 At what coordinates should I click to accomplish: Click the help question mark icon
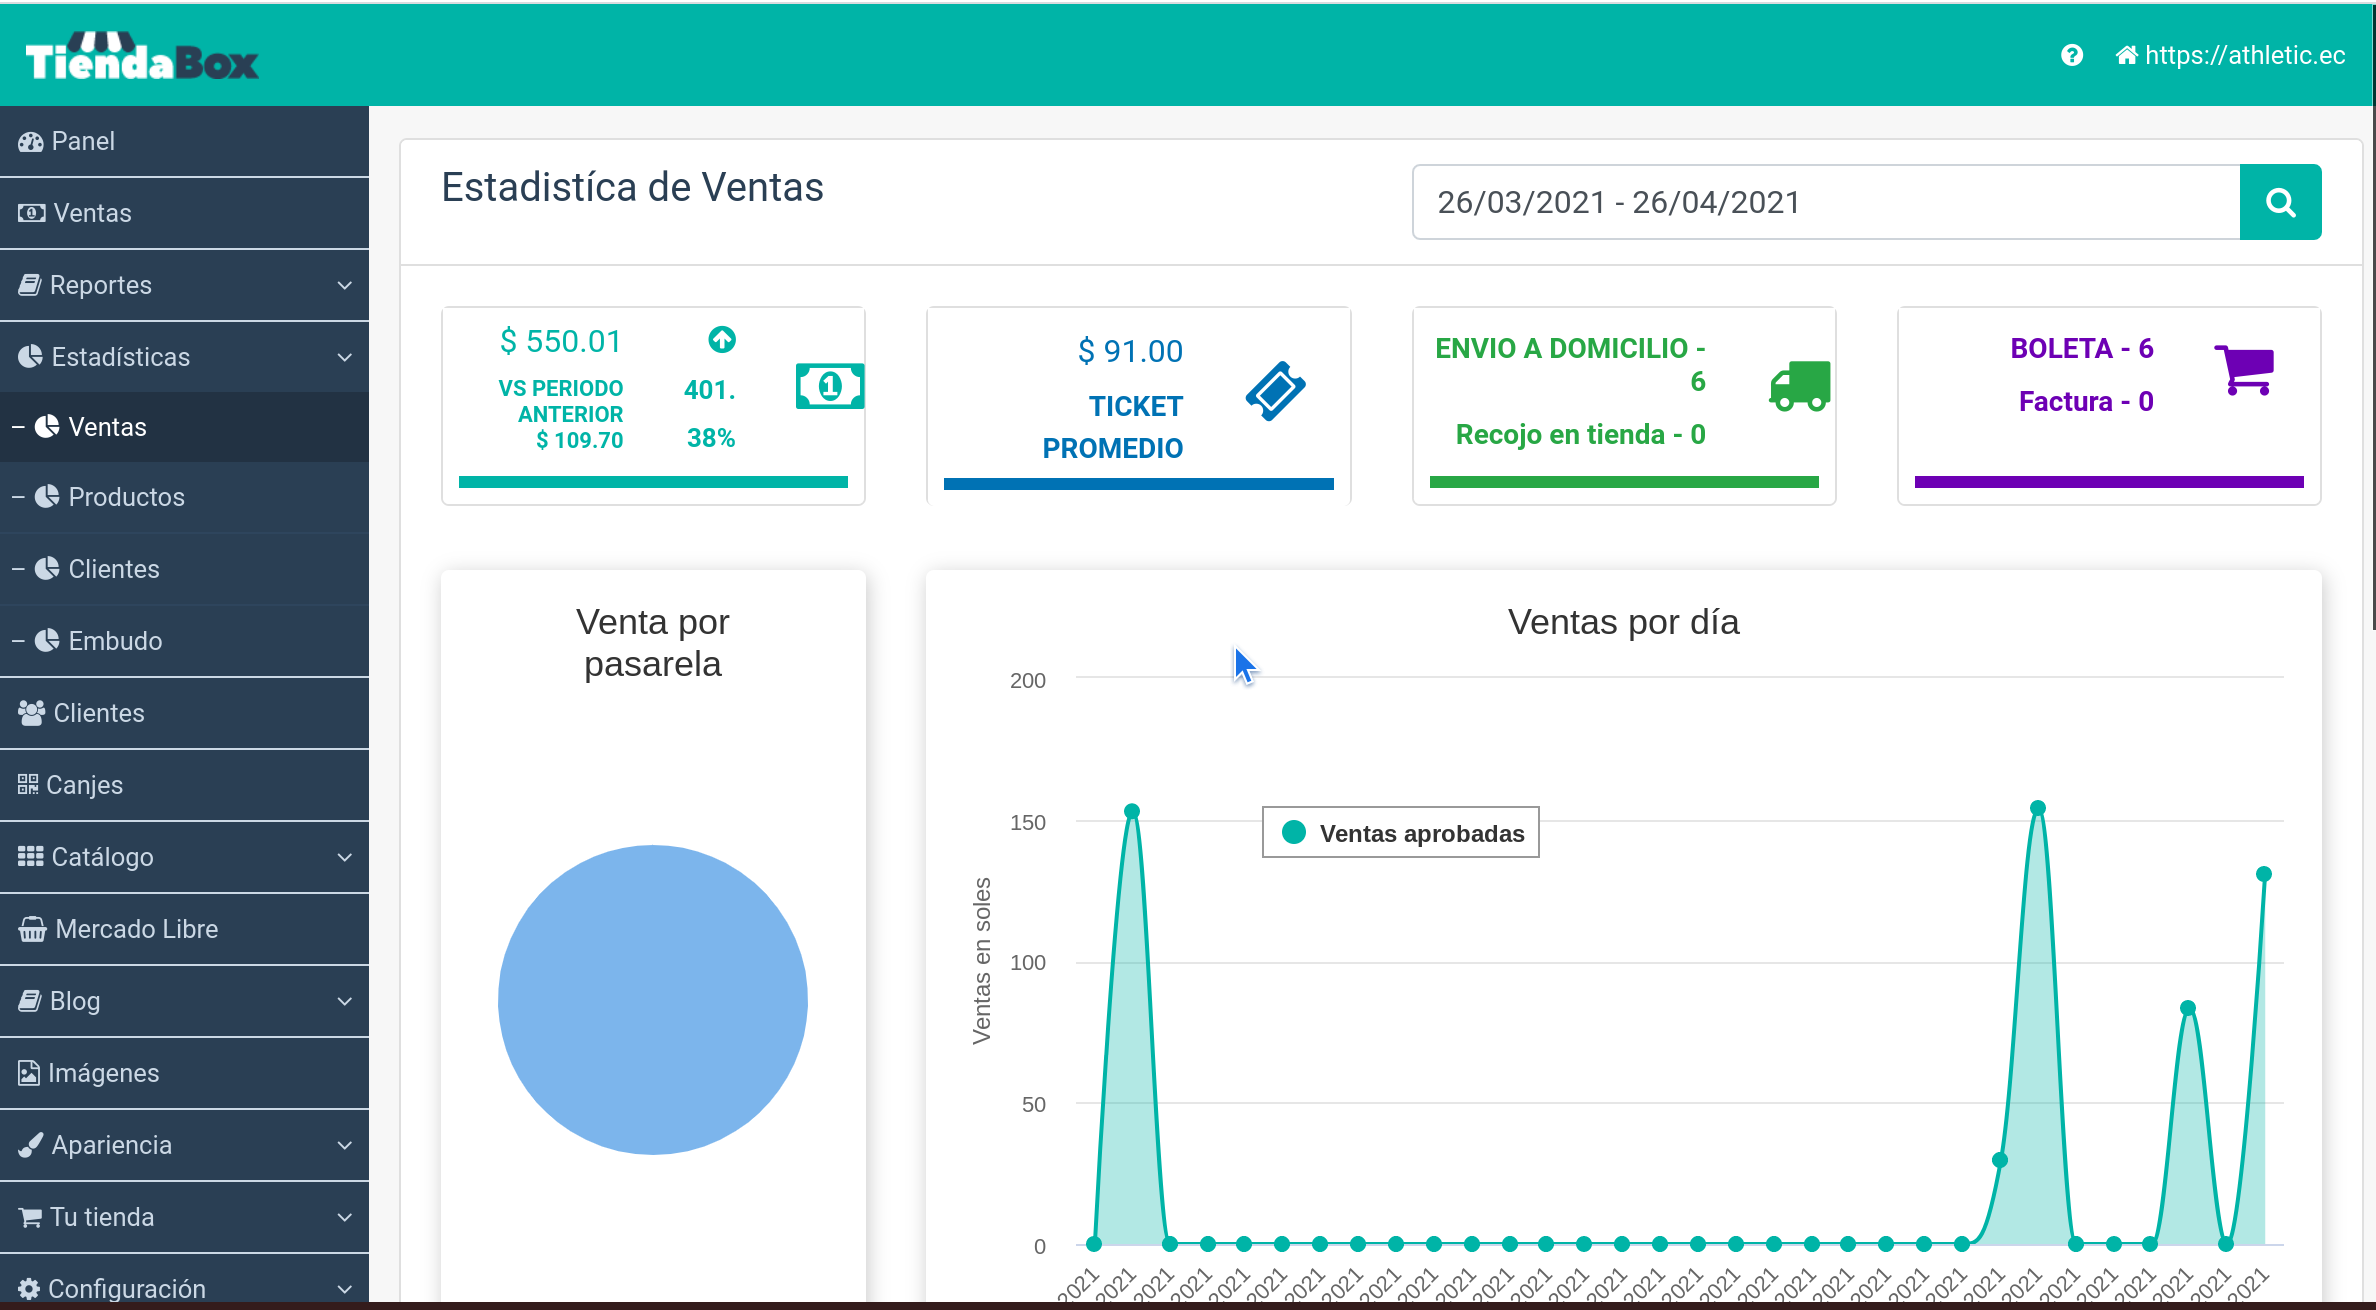coord(2071,56)
